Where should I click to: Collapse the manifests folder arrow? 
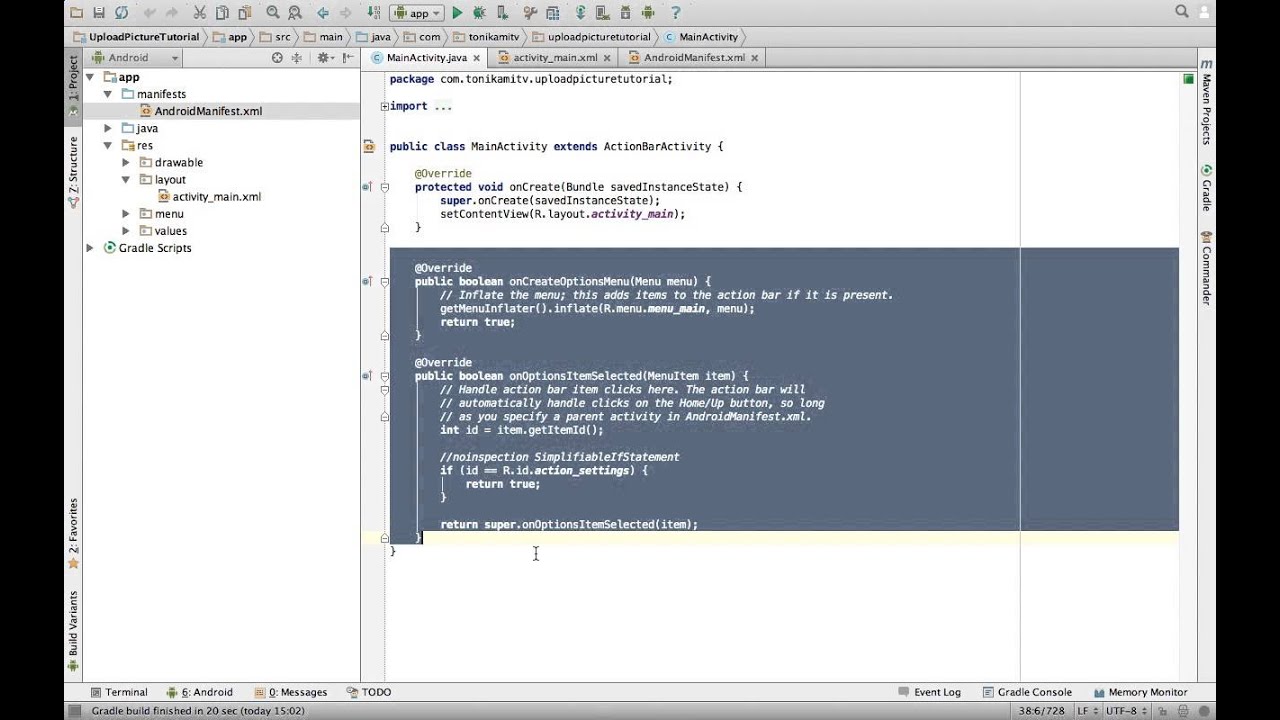[x=108, y=94]
